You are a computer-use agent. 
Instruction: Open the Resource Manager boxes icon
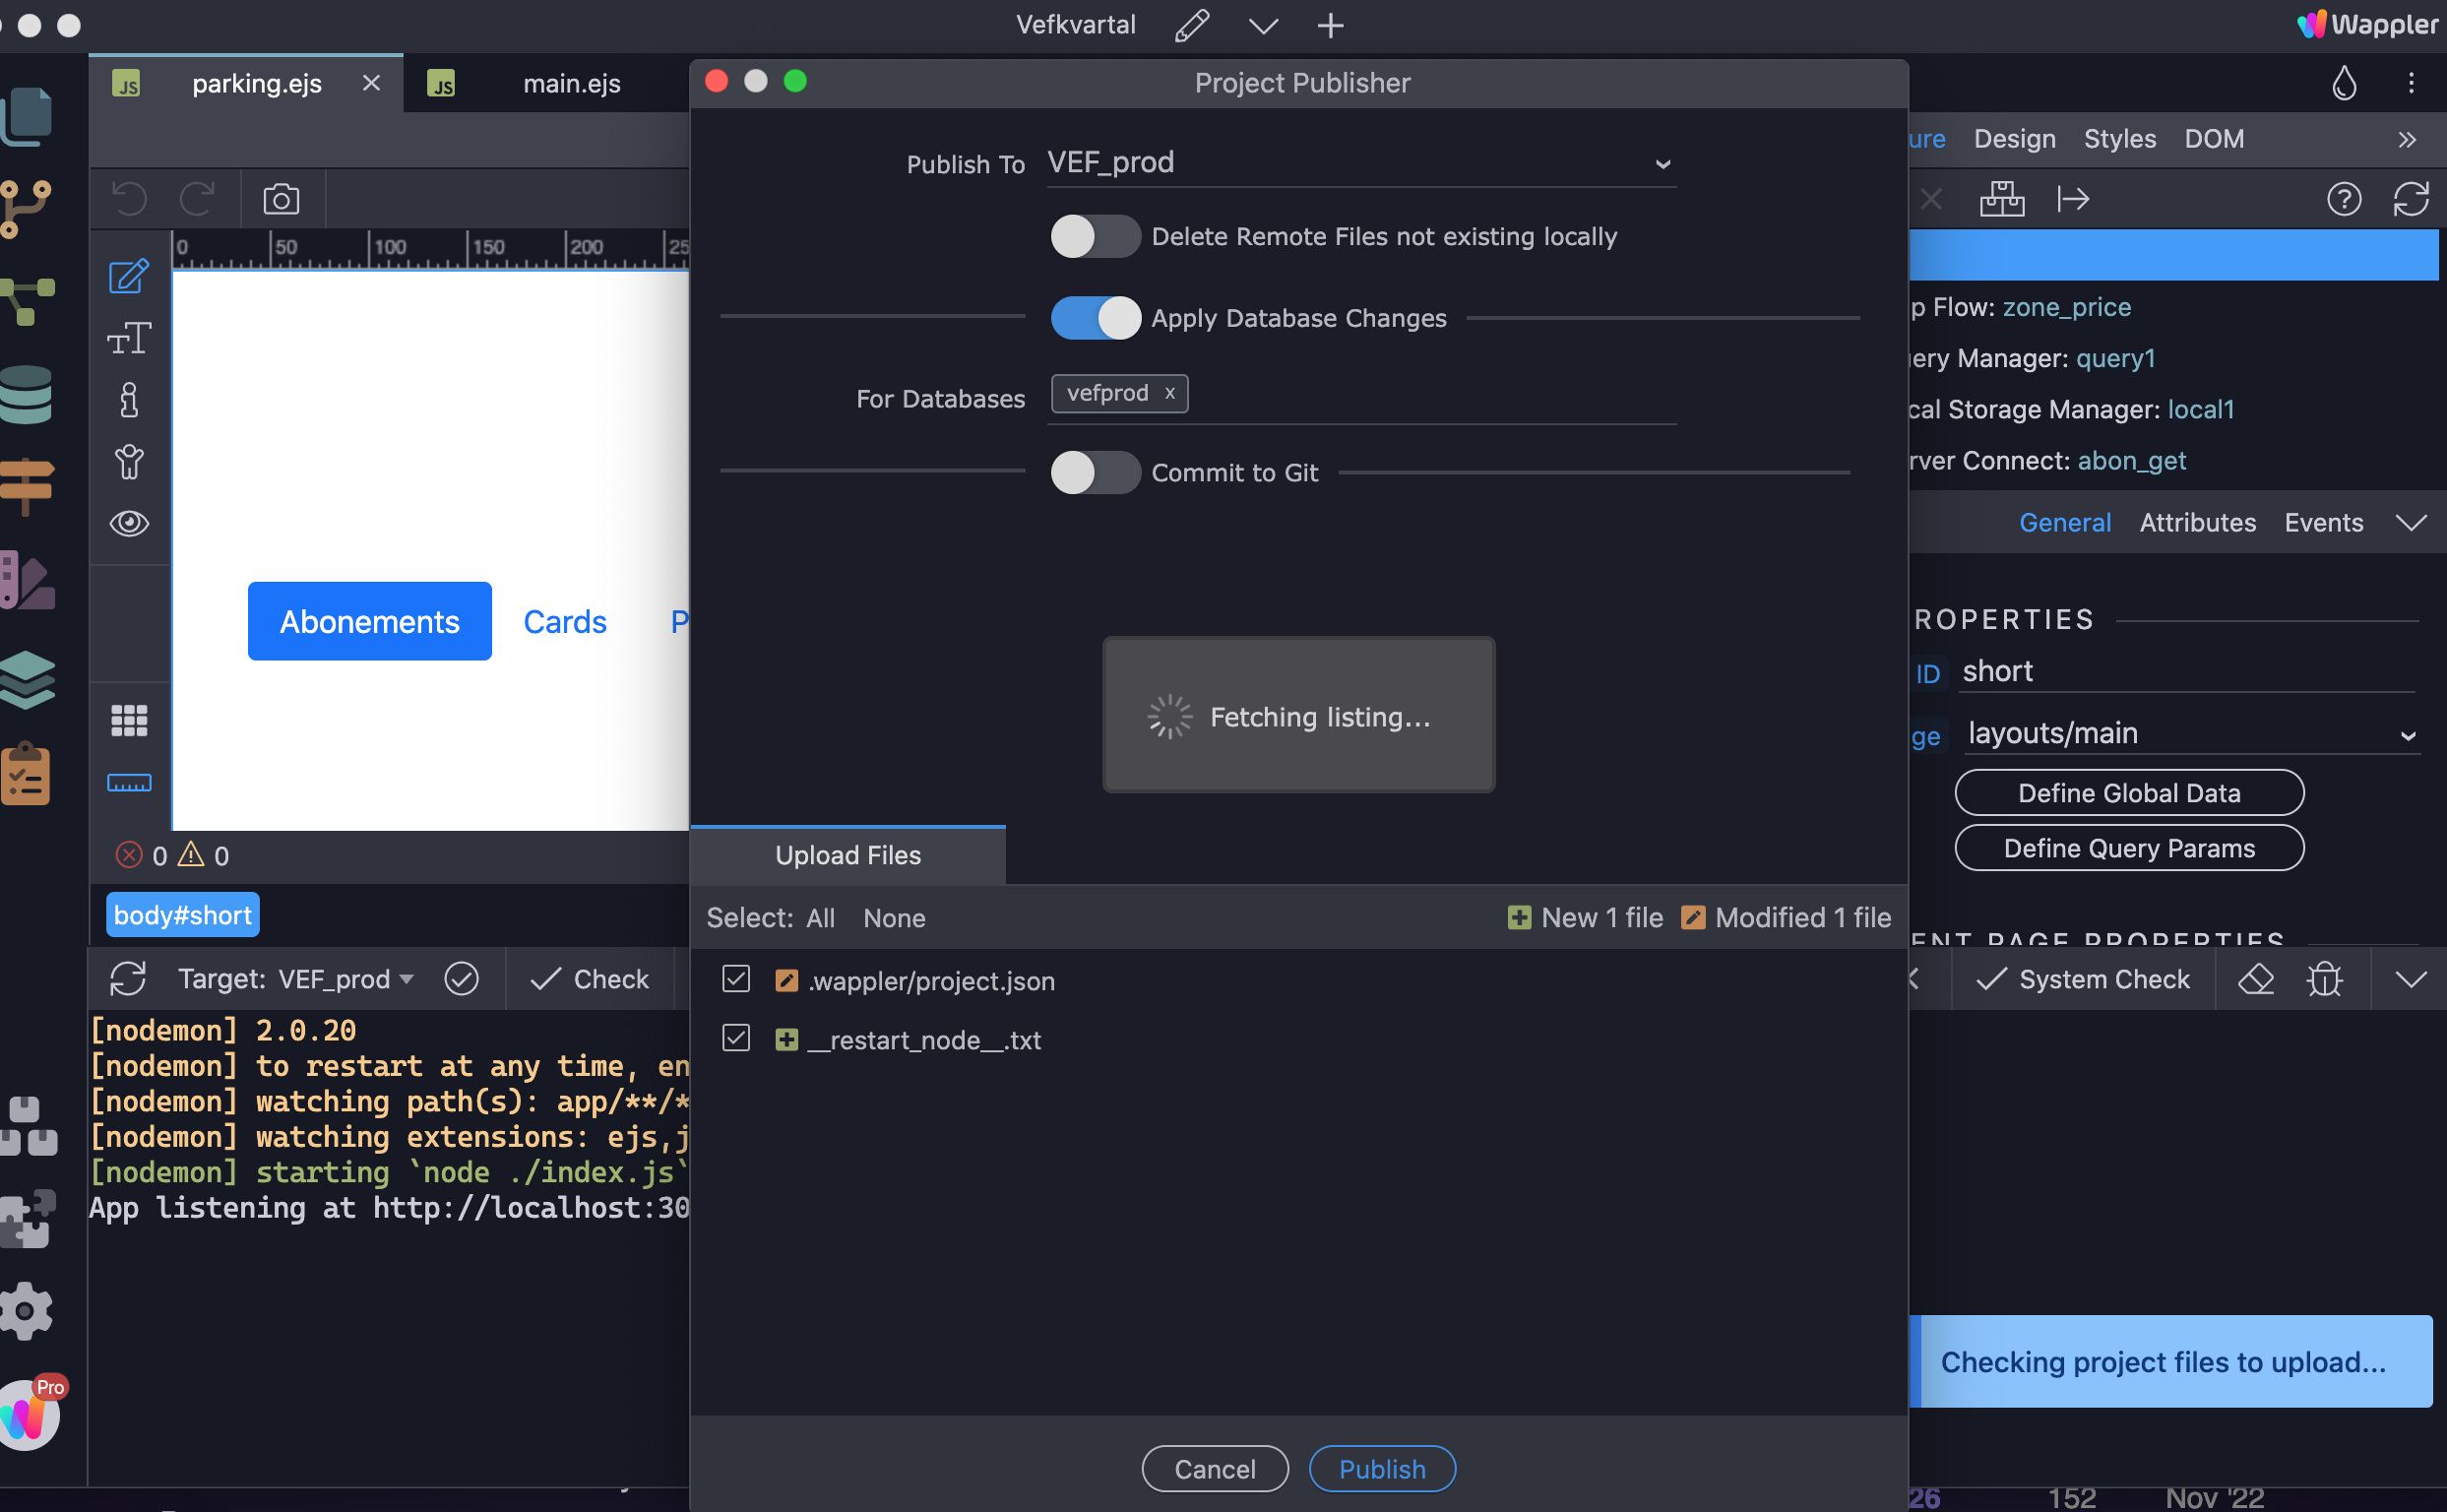tap(28, 1126)
